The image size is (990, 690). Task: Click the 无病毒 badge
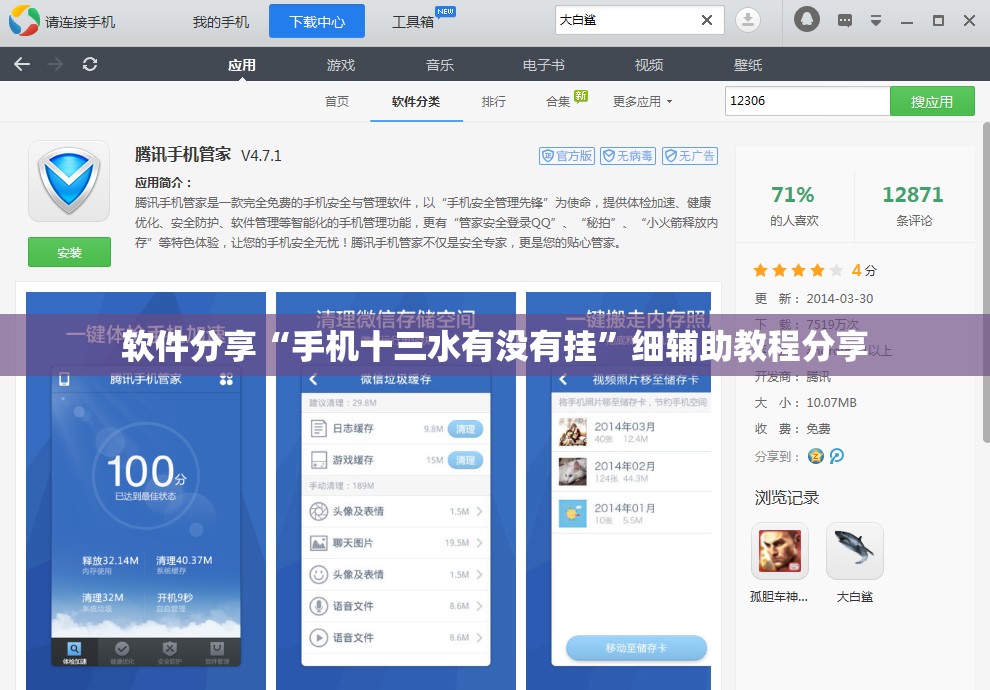[x=628, y=156]
